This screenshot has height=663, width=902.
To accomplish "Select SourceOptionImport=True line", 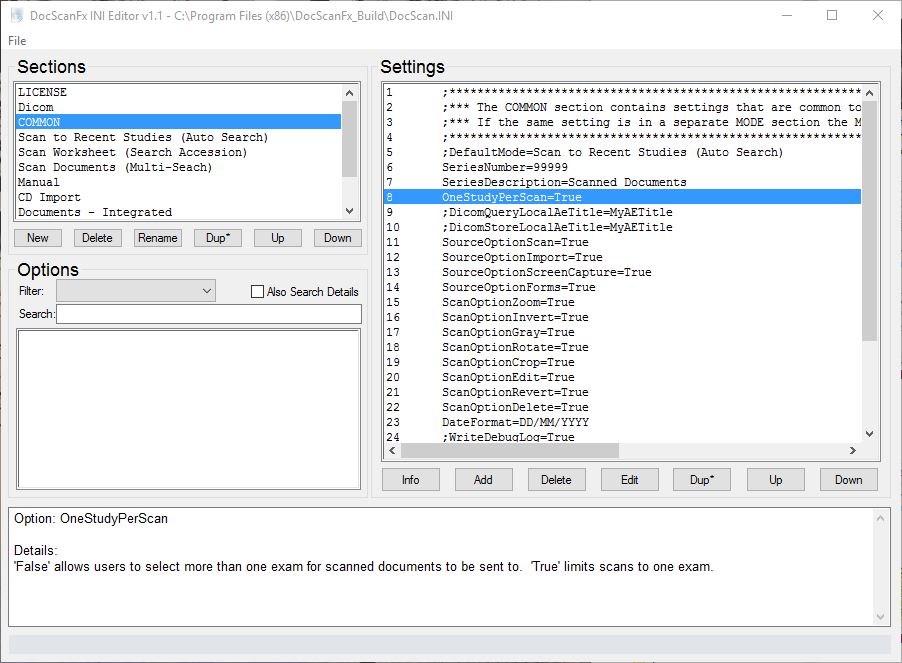I will 622,256.
